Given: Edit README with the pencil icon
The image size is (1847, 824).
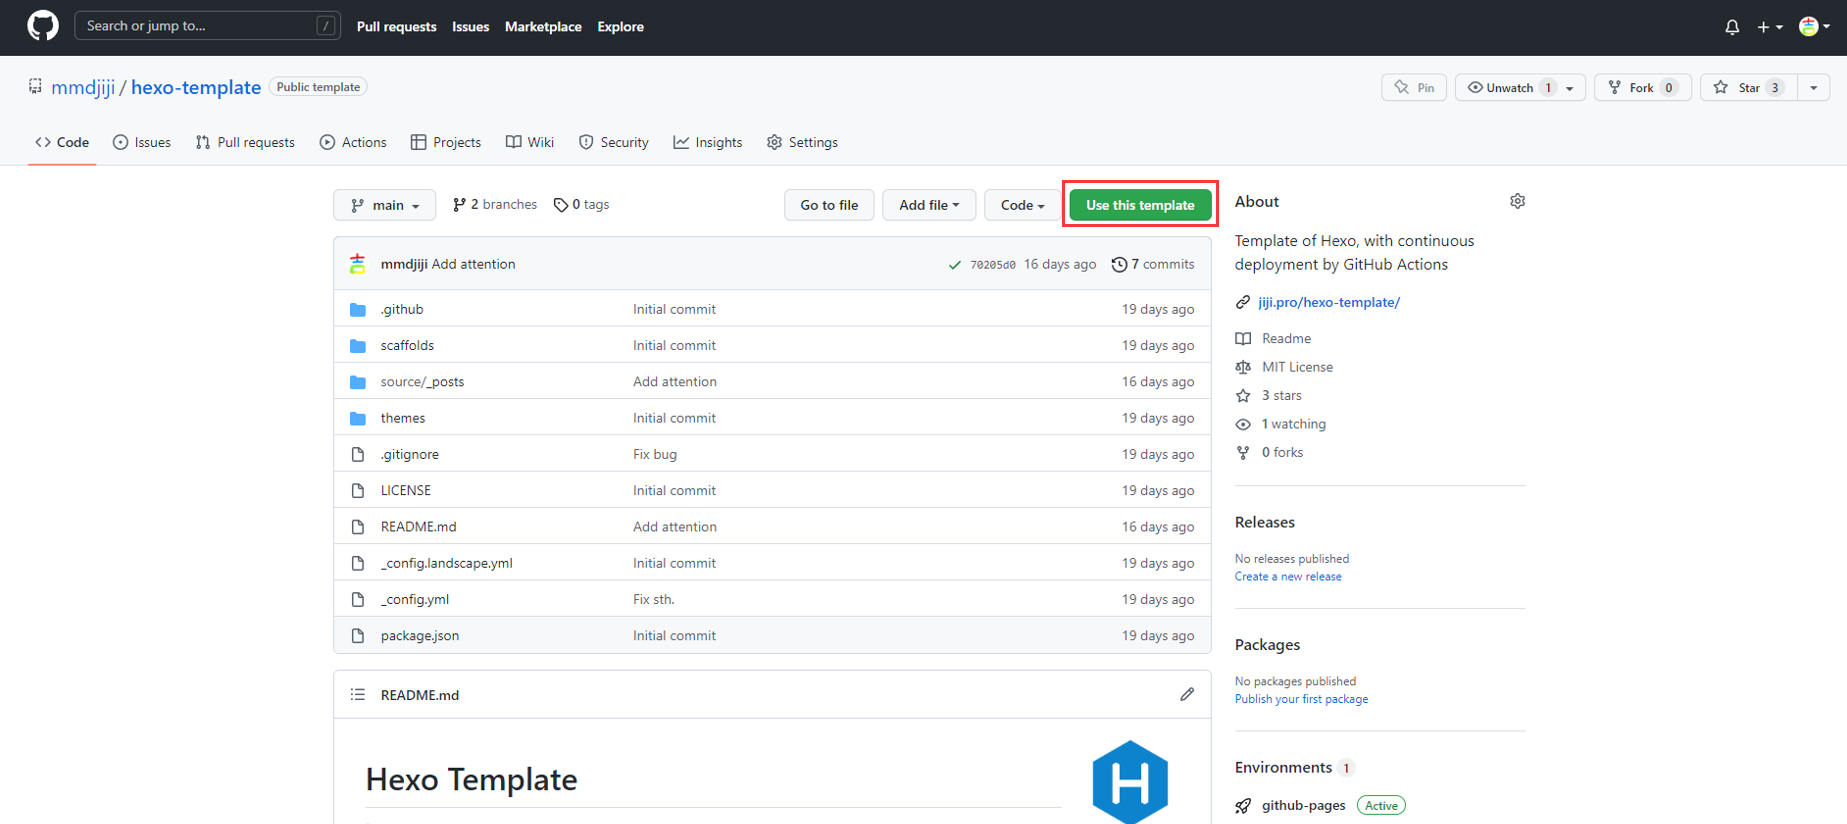Looking at the screenshot, I should point(1187,694).
